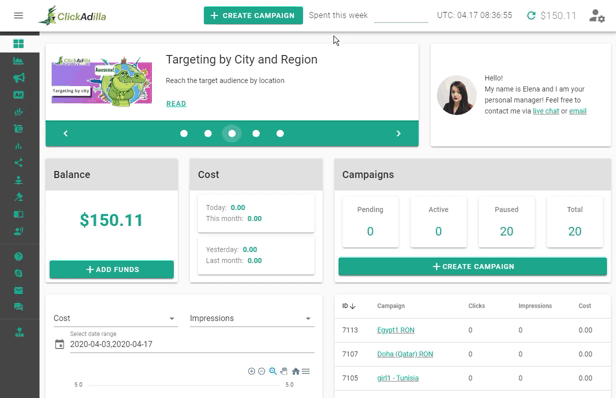This screenshot has height=398, width=616.
Task: Refresh the balance with the reload icon
Action: (x=531, y=16)
